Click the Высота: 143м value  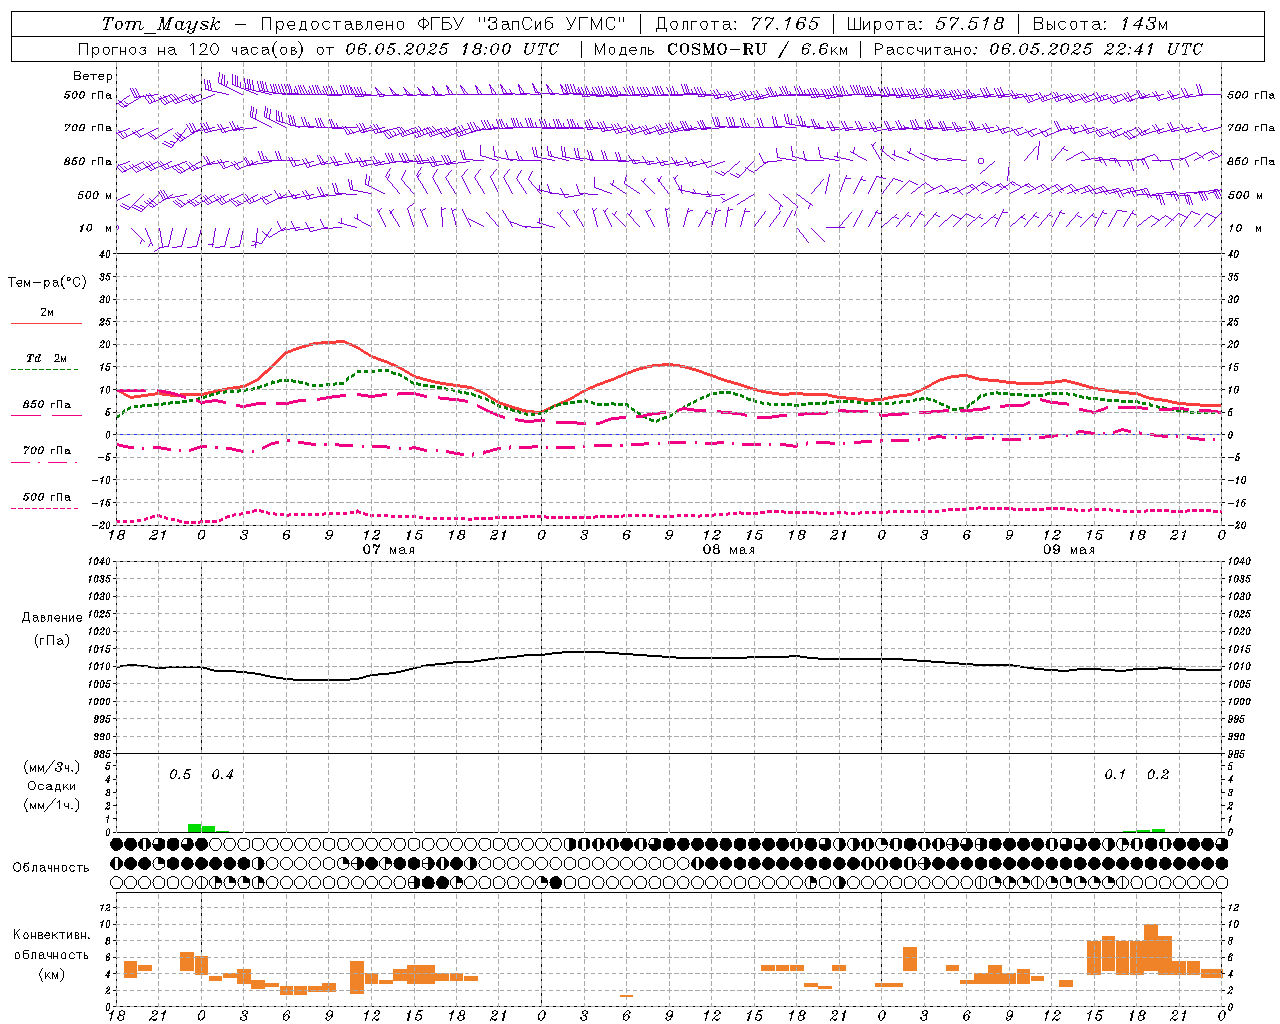tap(1100, 24)
